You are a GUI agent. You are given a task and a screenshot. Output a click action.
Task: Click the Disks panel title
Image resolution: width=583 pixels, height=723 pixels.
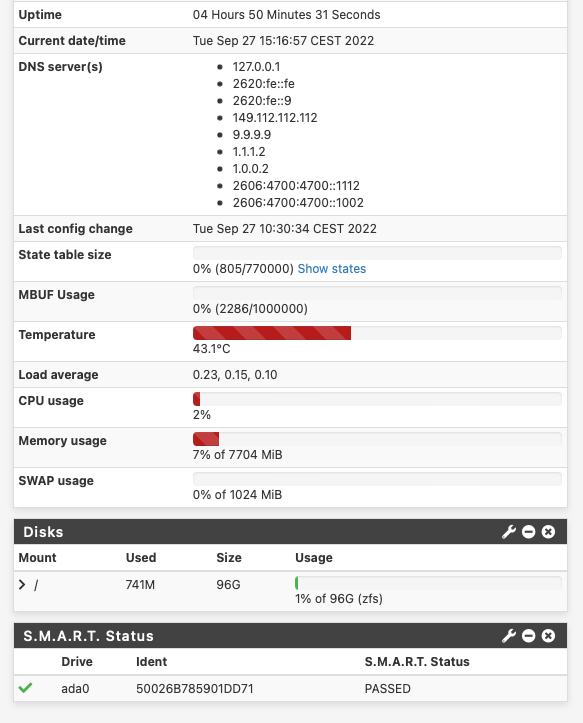pyautogui.click(x=43, y=532)
